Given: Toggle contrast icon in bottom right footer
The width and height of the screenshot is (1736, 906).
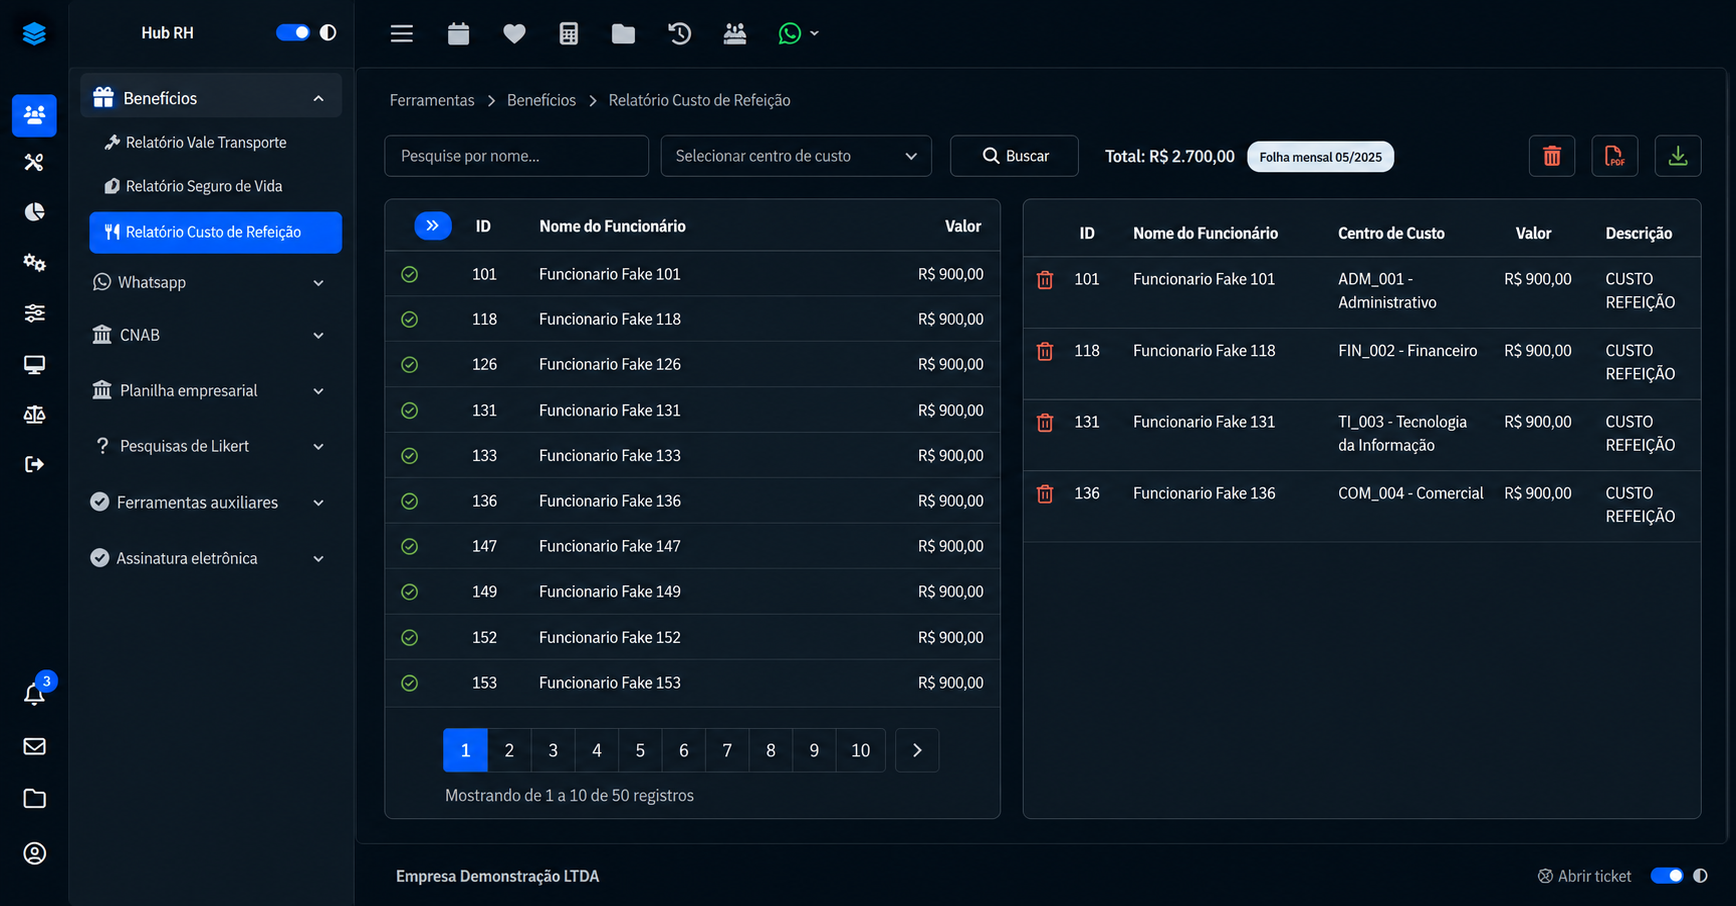Looking at the screenshot, I should click(1701, 876).
